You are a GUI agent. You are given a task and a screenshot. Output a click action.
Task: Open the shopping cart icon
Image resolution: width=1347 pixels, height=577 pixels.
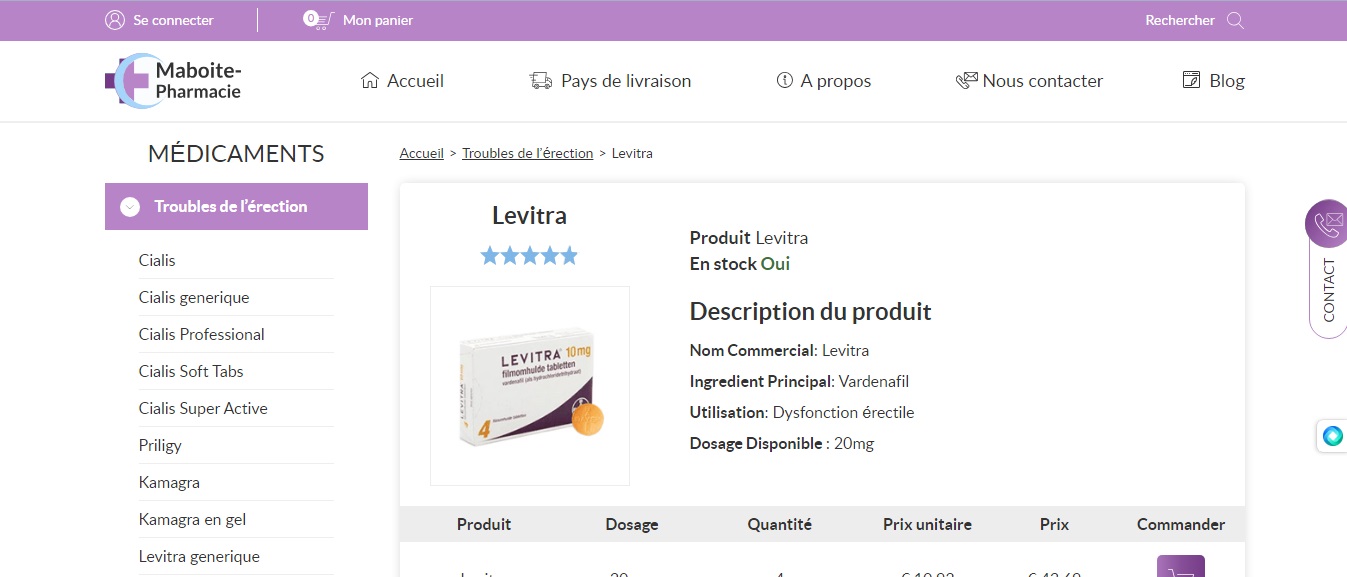318,20
